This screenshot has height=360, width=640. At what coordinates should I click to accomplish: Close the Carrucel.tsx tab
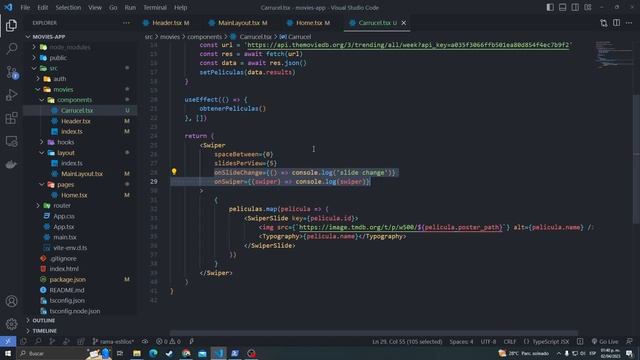404,23
